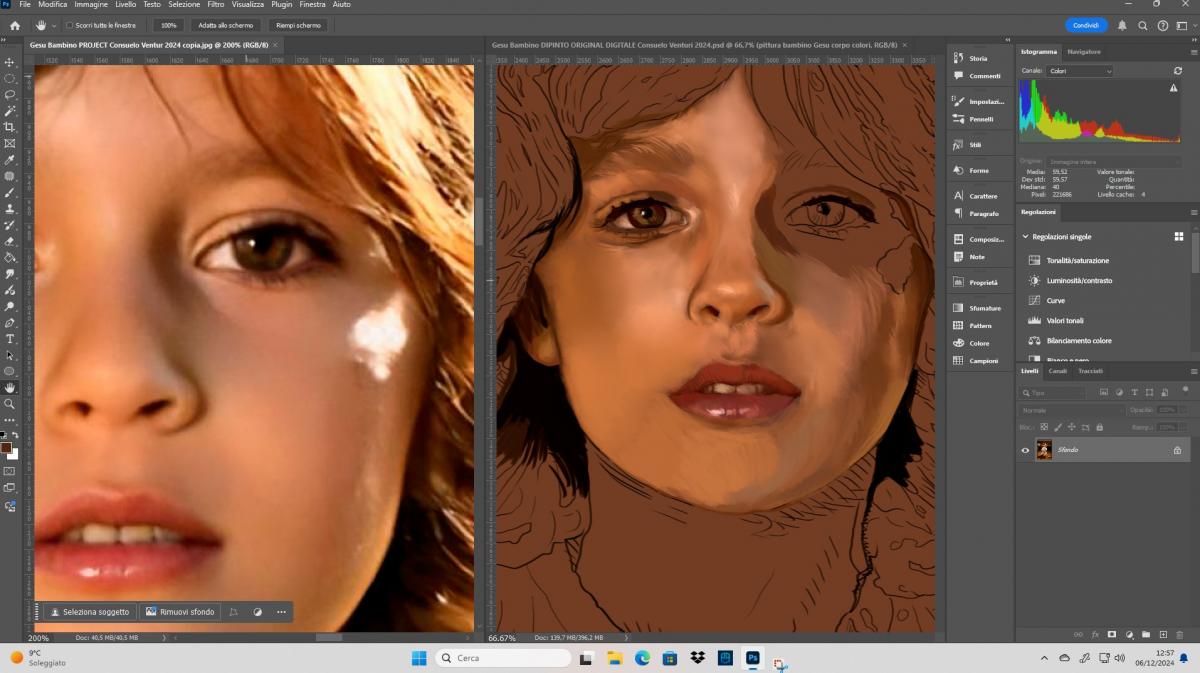
Task: Click Riempi schermo button
Action: click(298, 25)
